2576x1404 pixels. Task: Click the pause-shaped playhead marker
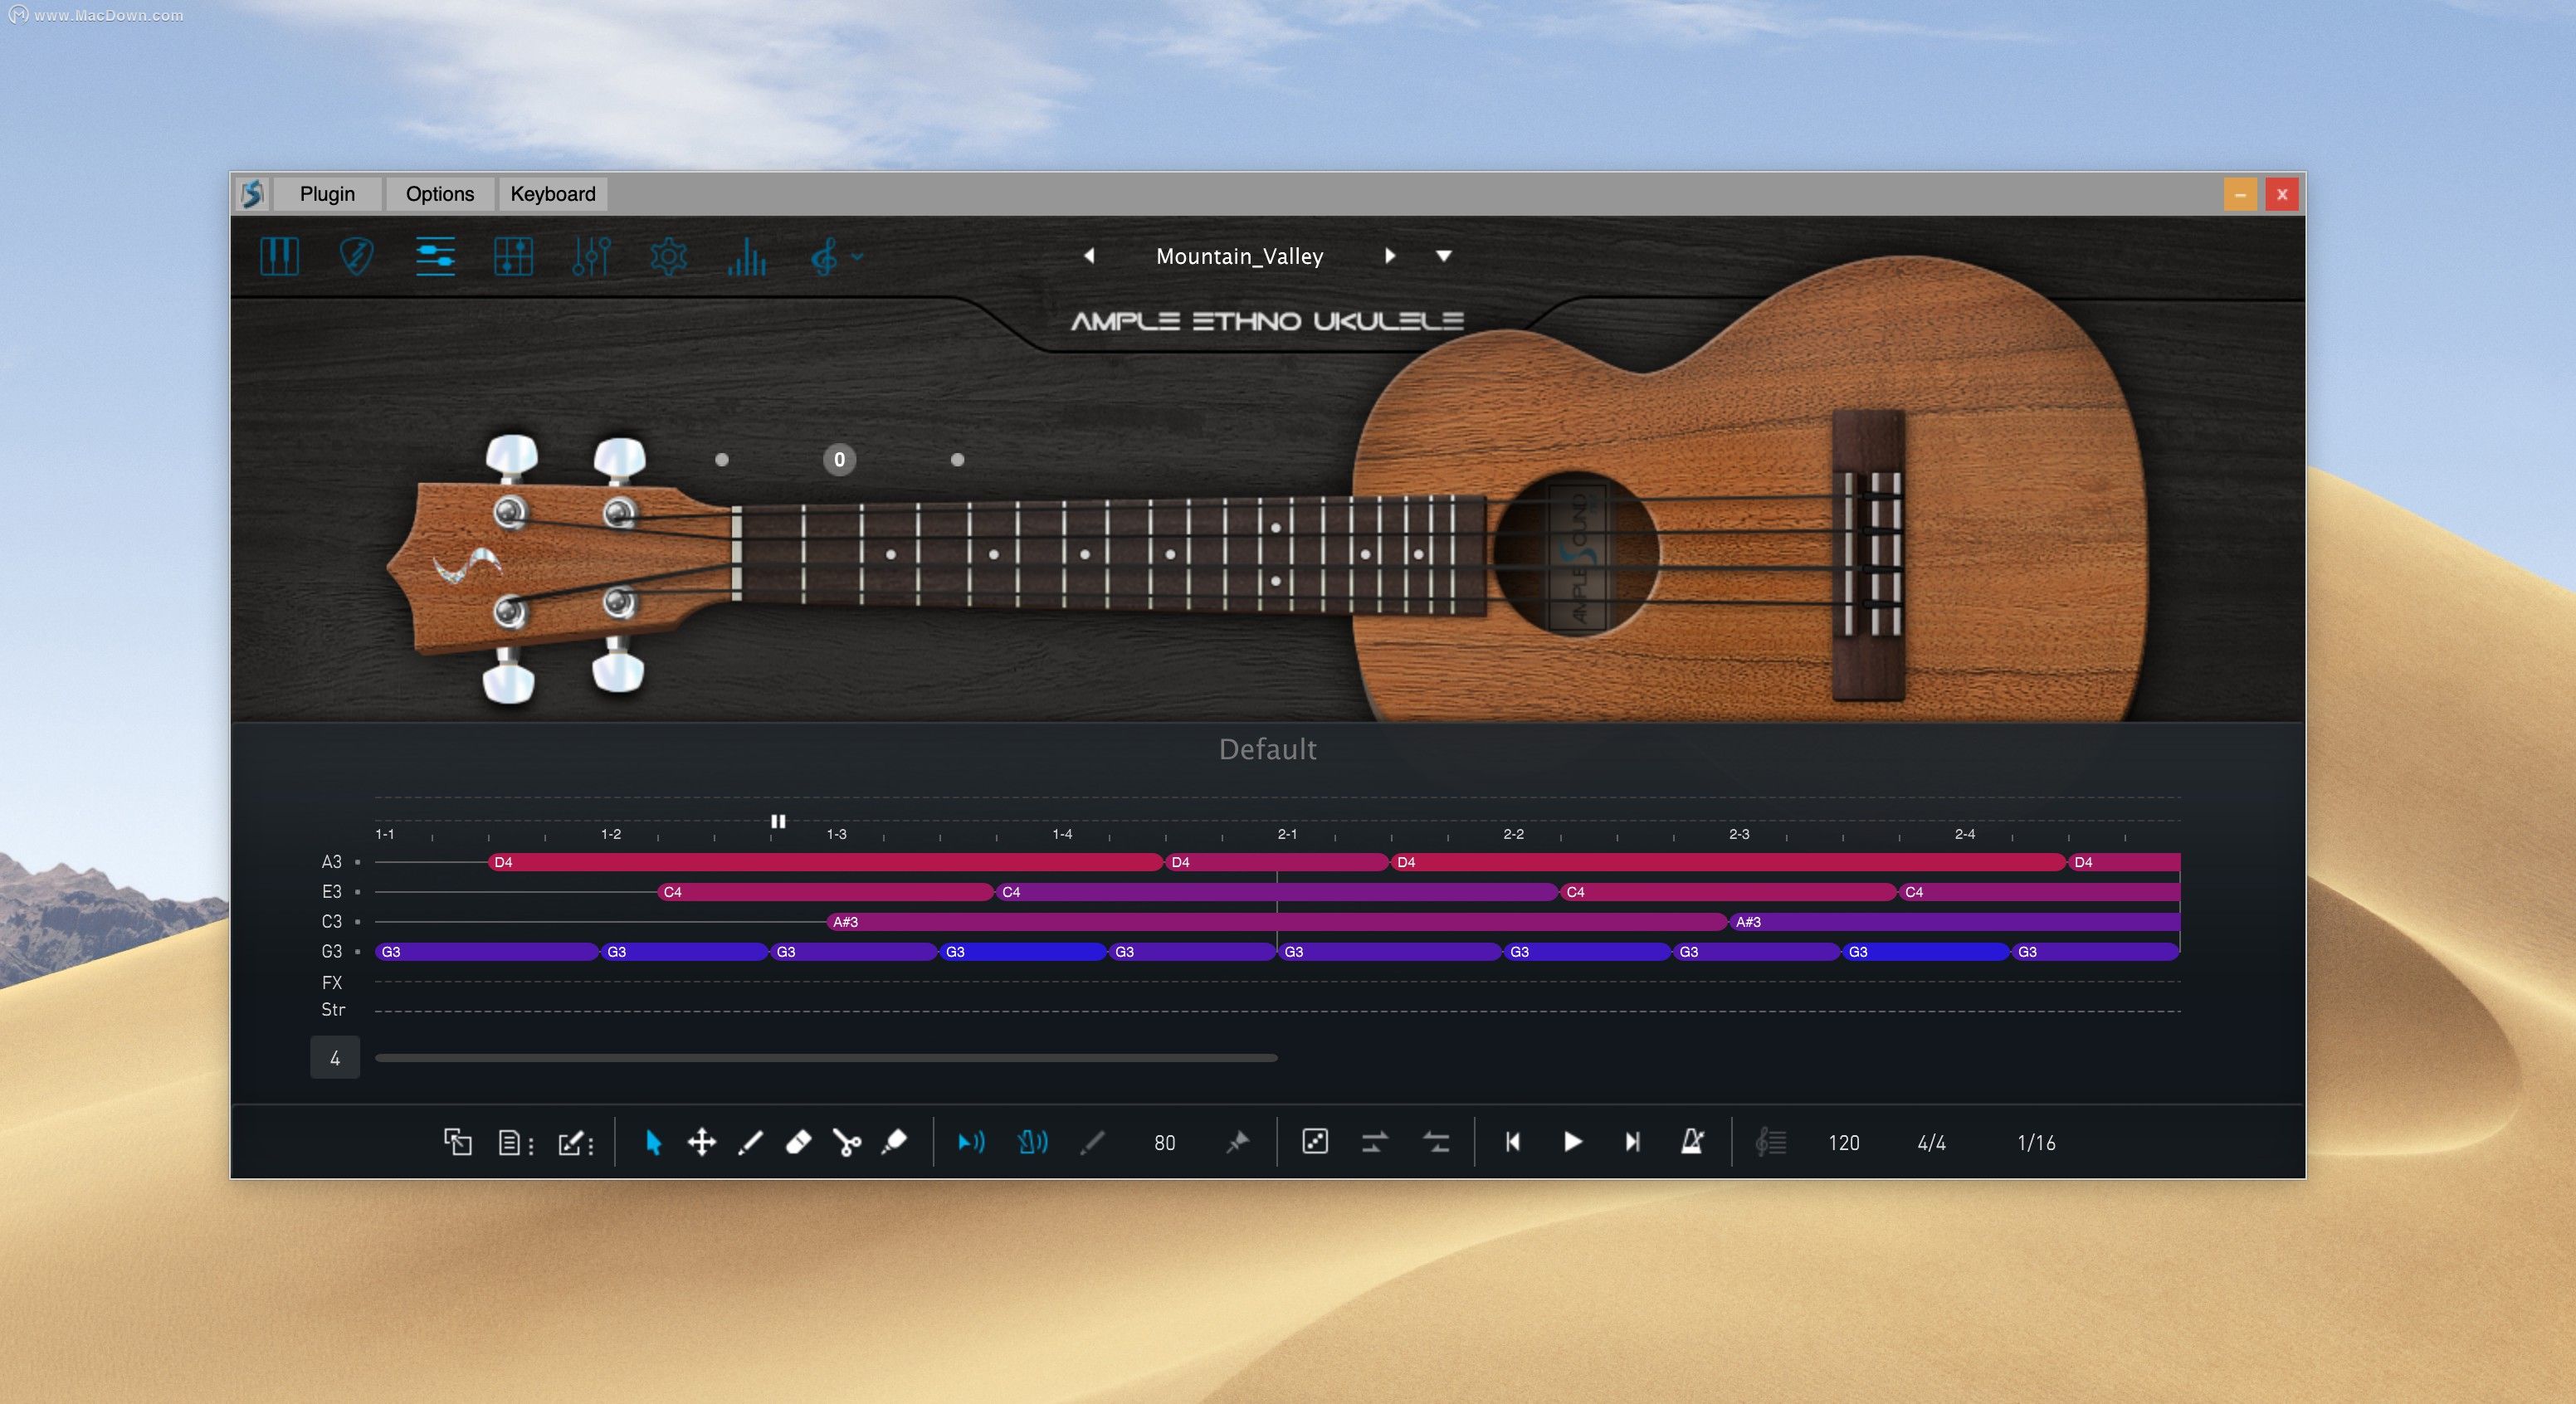point(778,821)
